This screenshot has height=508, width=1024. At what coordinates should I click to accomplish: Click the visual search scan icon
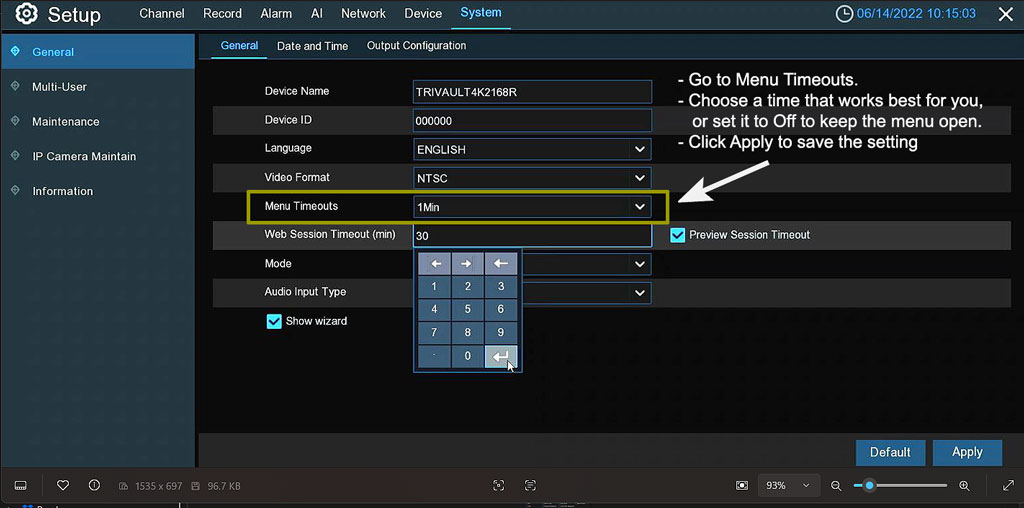pos(499,486)
